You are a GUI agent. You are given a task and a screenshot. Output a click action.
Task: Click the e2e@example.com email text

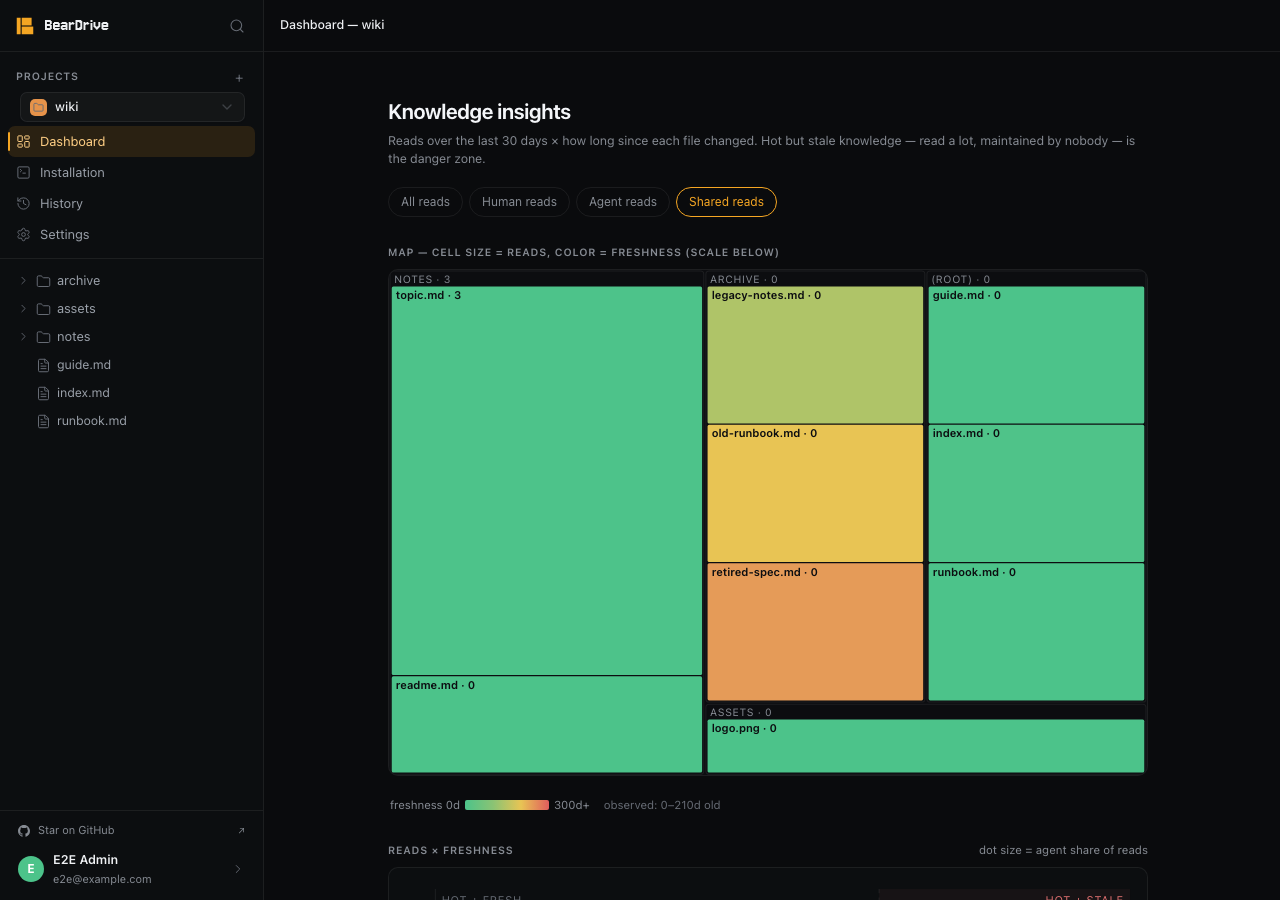pyautogui.click(x=102, y=880)
